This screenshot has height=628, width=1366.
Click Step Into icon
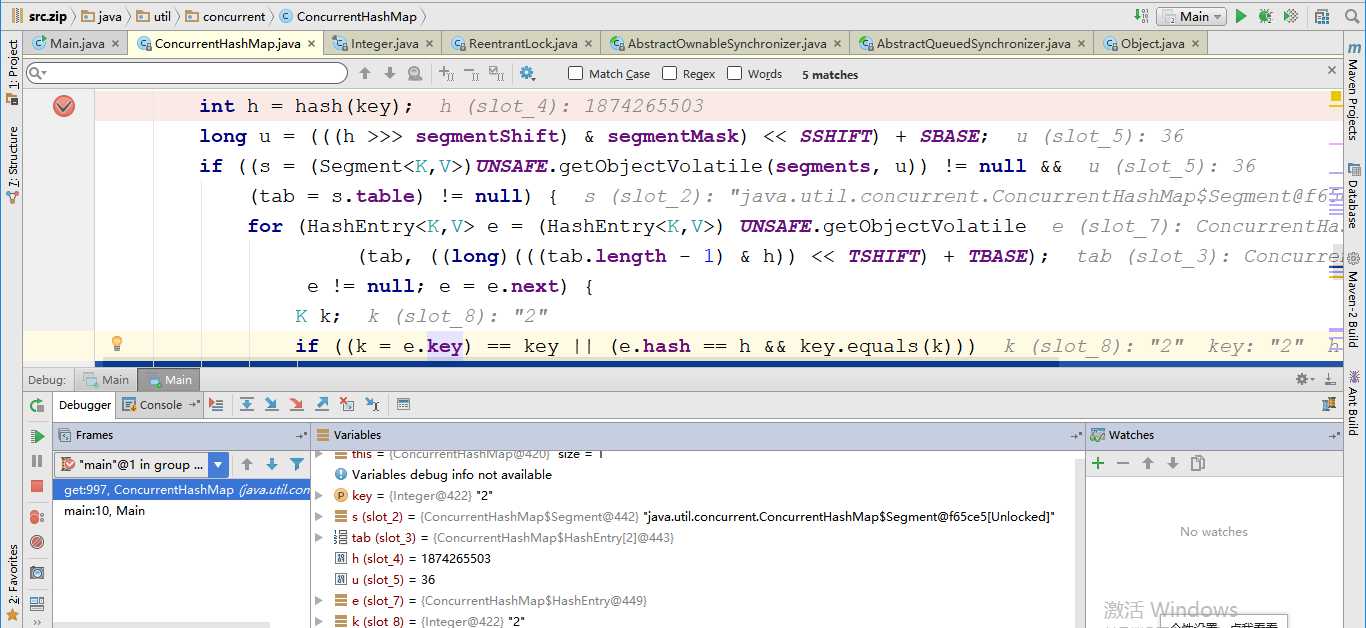pyautogui.click(x=272, y=404)
